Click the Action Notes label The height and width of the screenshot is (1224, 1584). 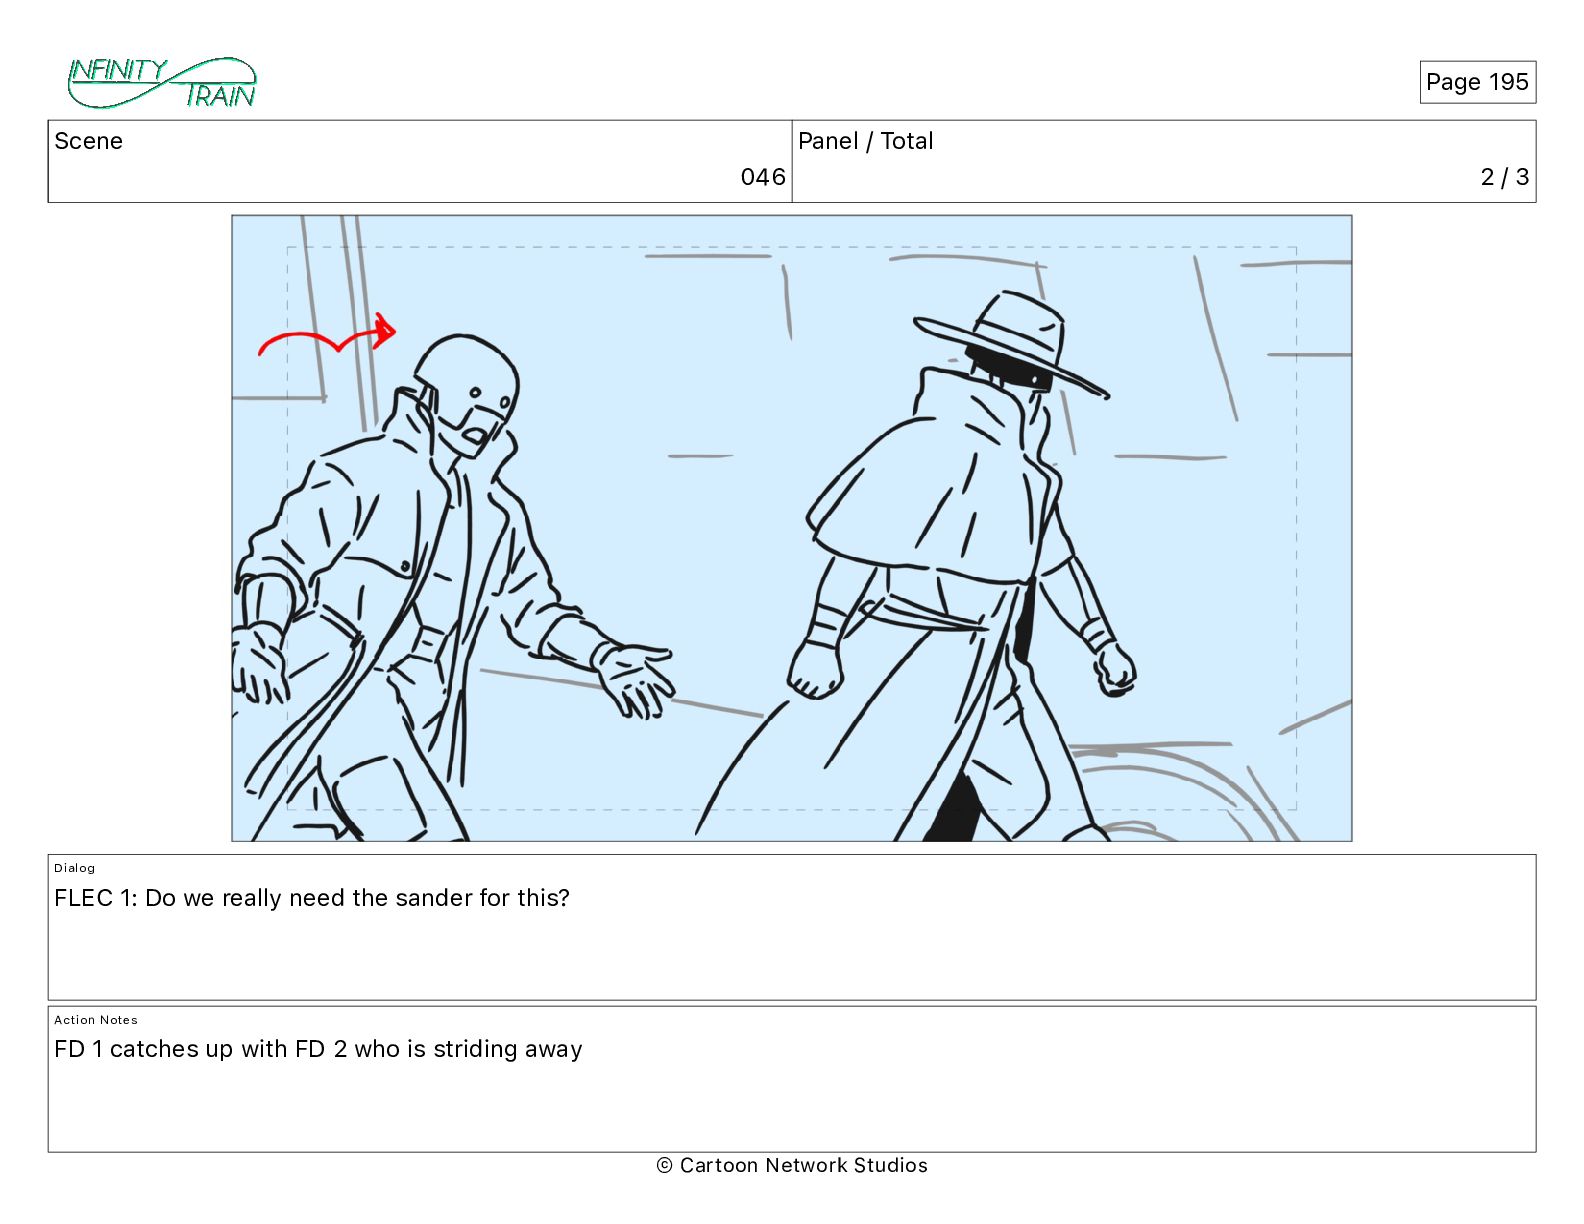click(x=96, y=1020)
